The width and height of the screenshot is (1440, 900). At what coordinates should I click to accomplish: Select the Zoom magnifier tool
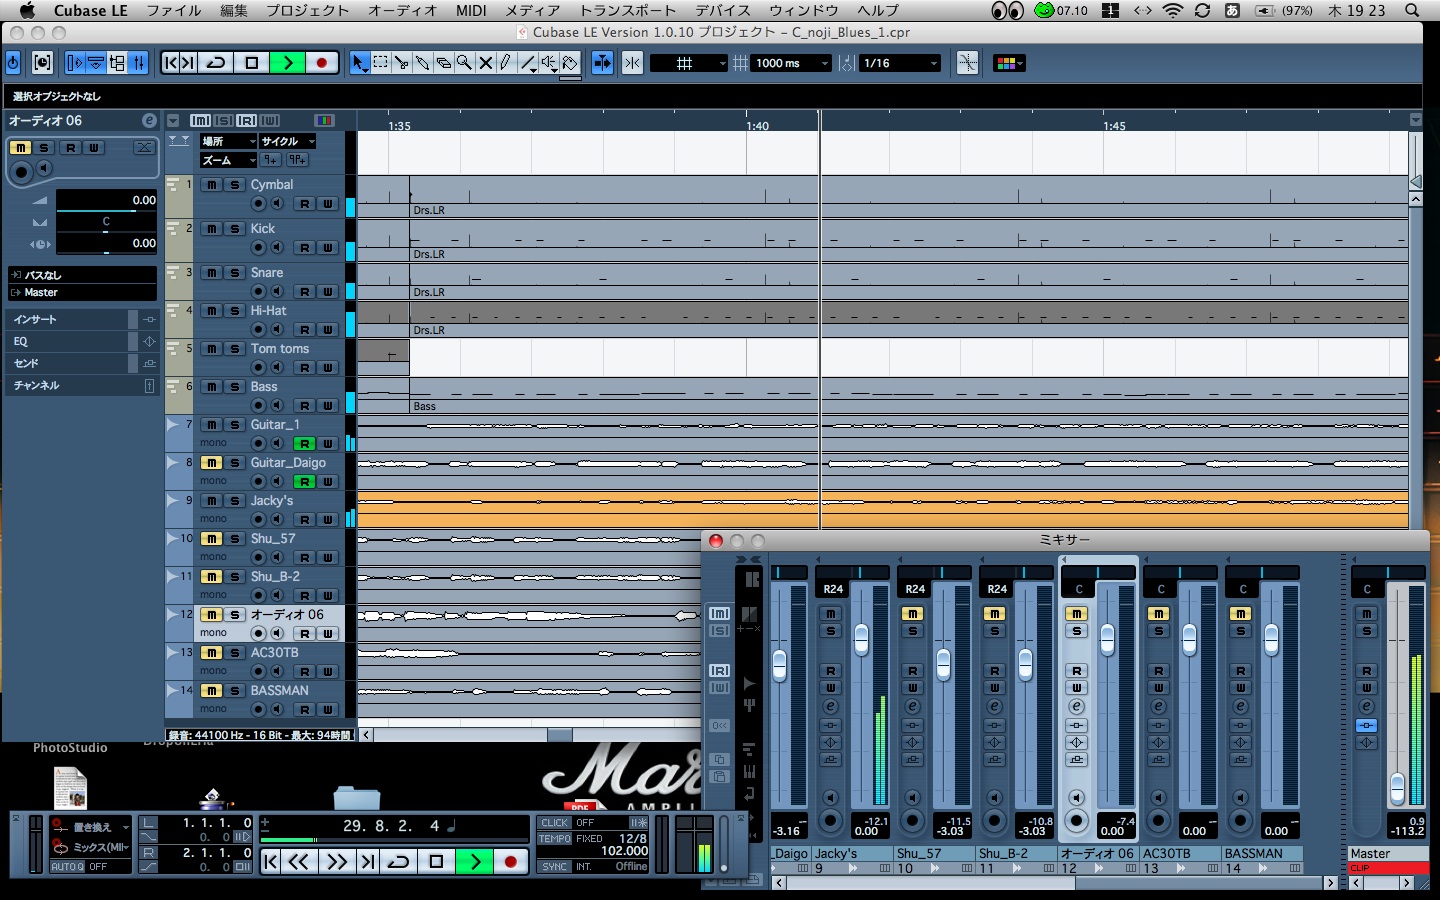464,63
